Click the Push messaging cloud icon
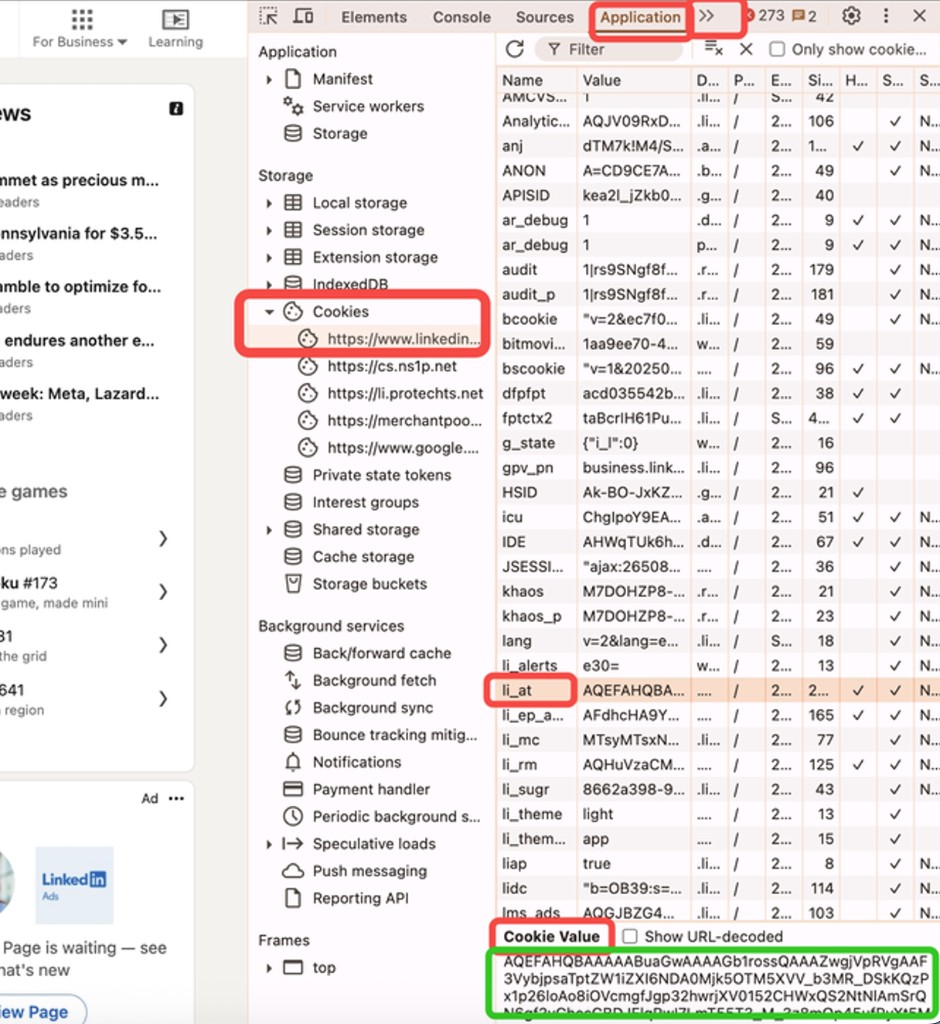Screen dimensions: 940x1024 coord(293,871)
